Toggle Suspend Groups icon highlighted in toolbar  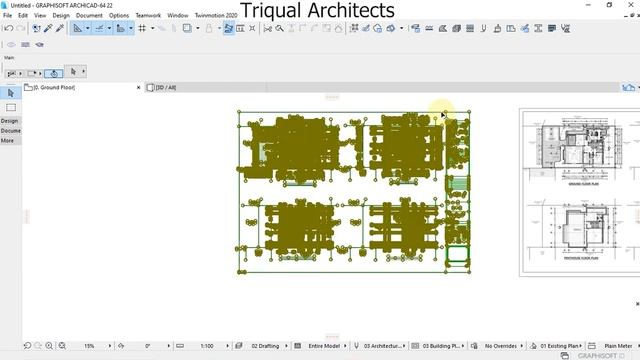tap(229, 28)
